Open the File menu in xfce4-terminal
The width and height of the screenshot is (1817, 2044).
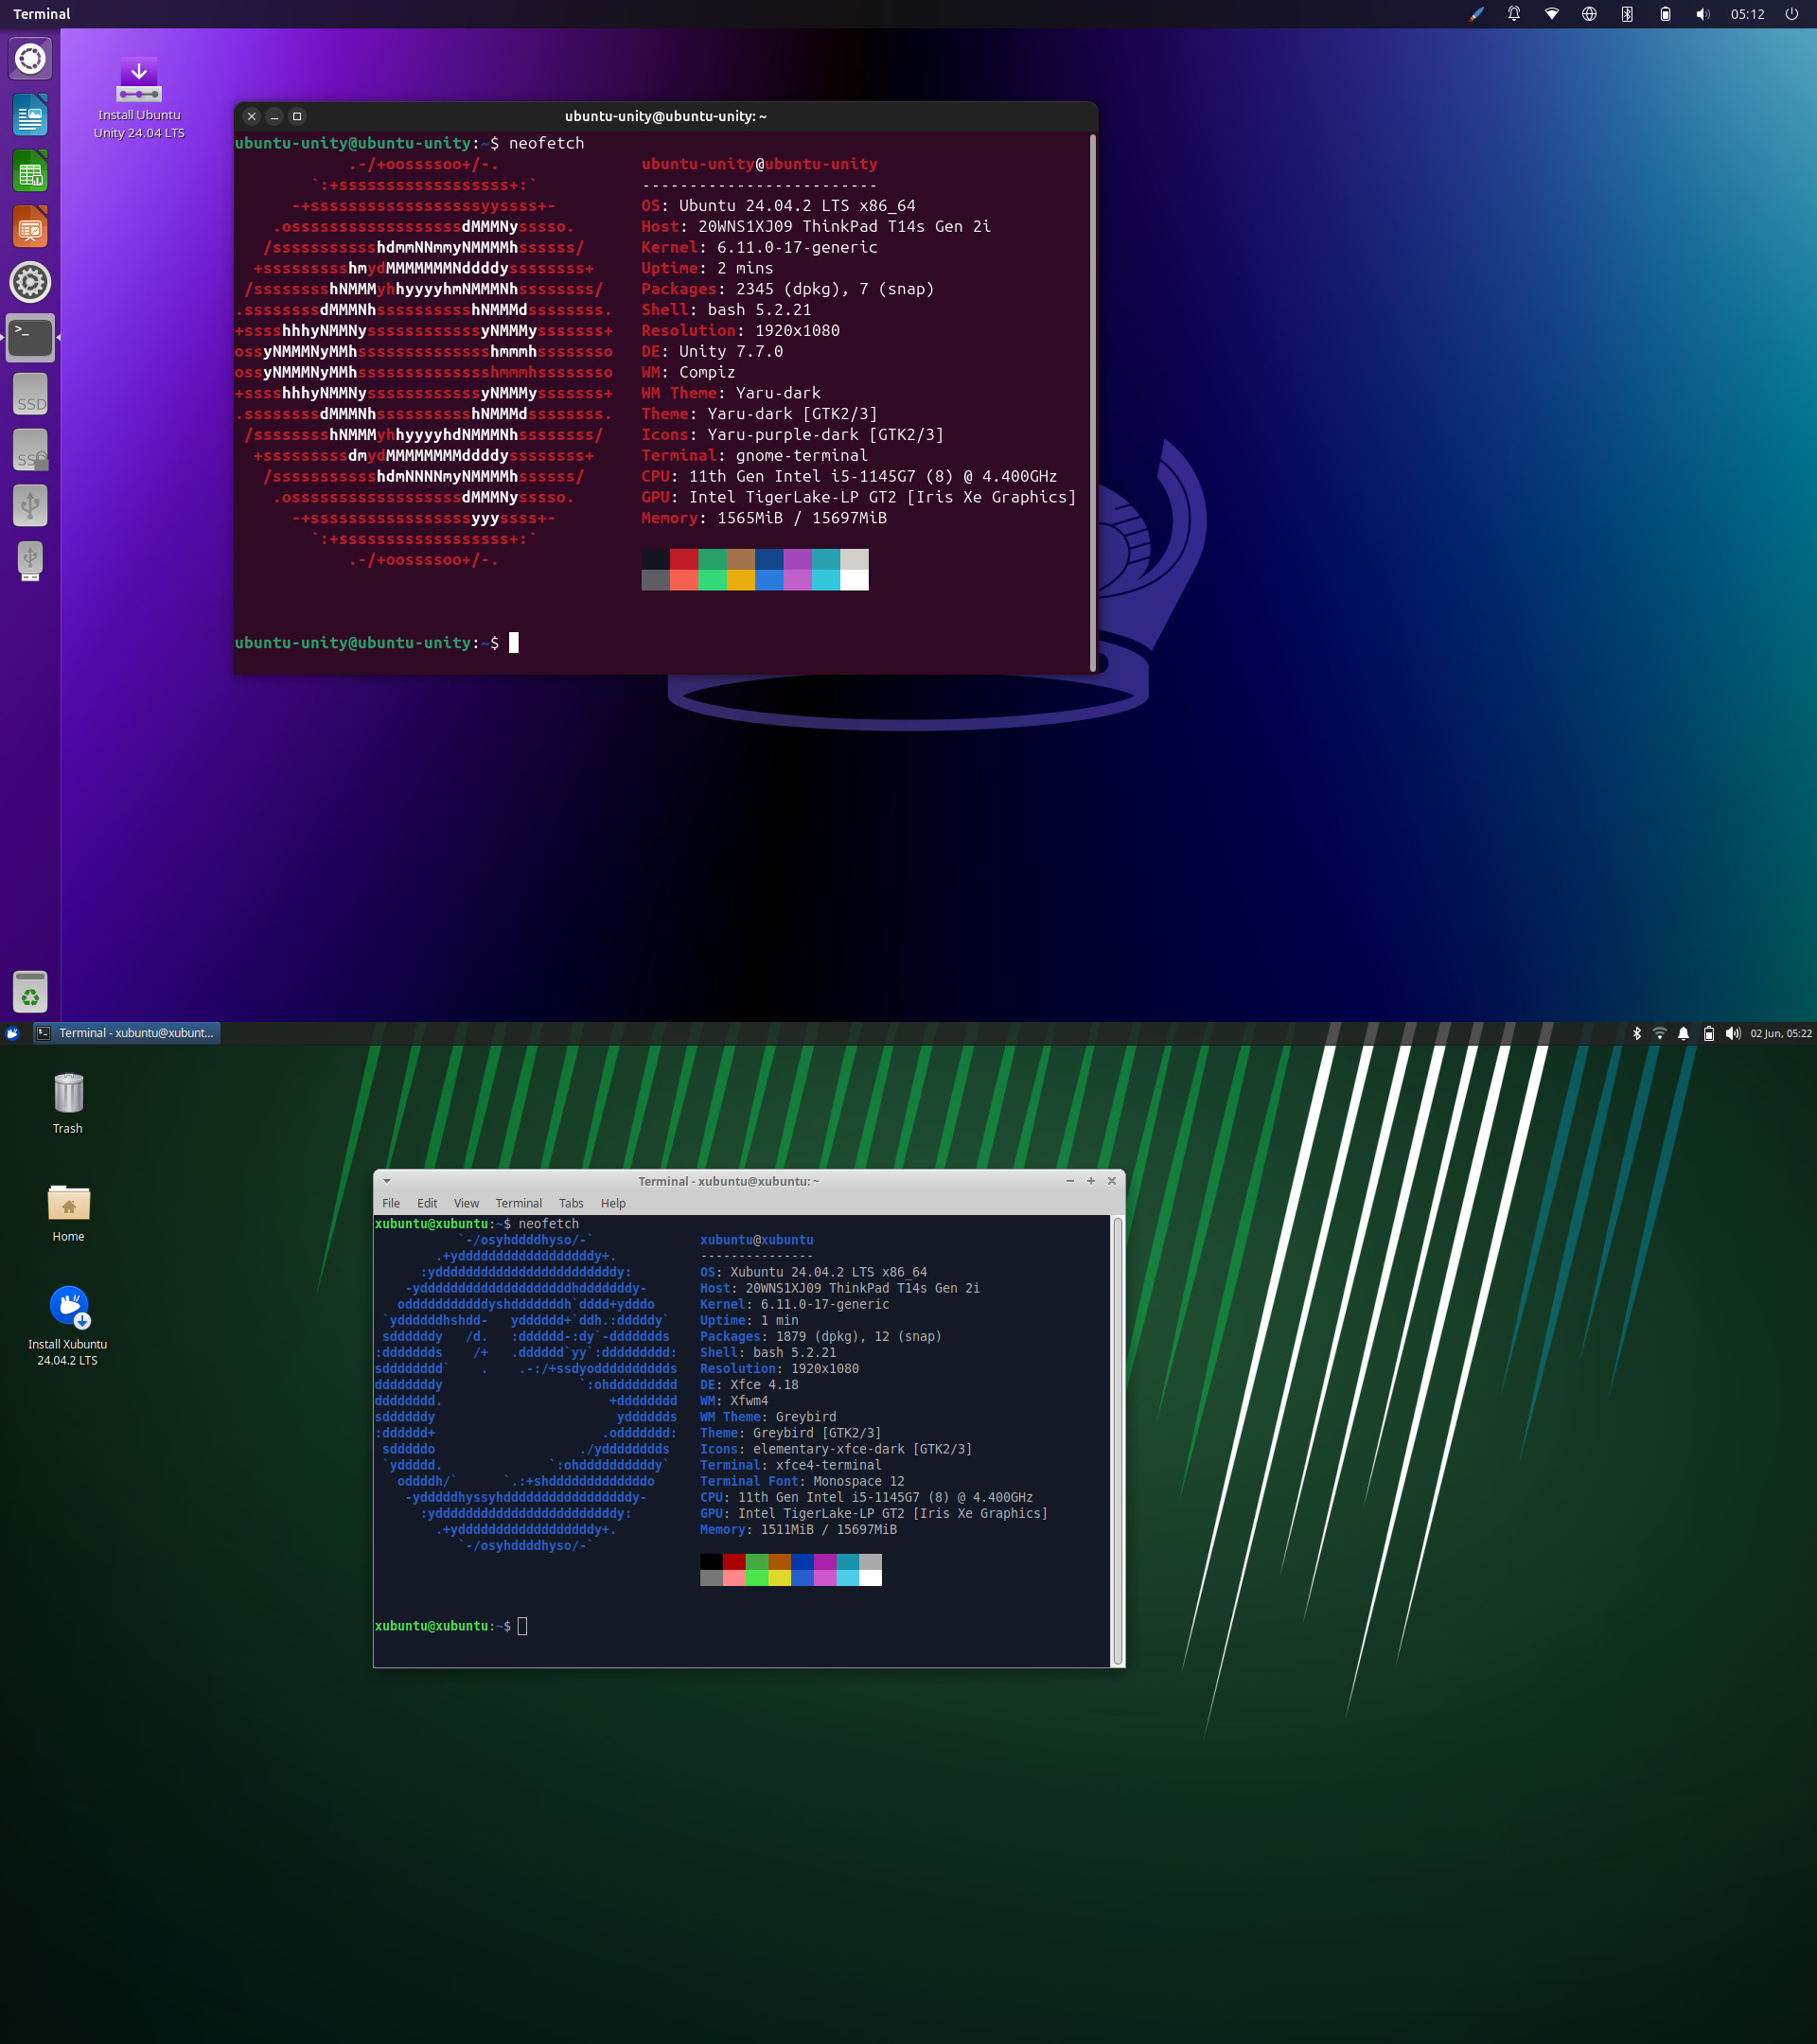391,1203
